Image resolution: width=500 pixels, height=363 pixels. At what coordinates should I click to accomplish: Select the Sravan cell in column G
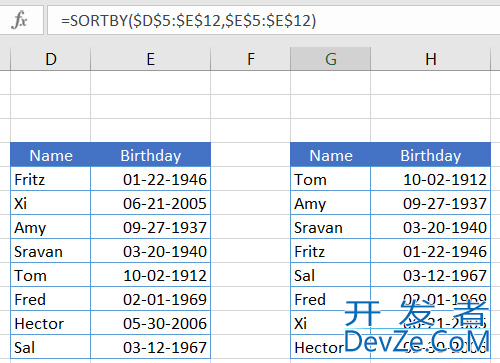click(x=331, y=227)
